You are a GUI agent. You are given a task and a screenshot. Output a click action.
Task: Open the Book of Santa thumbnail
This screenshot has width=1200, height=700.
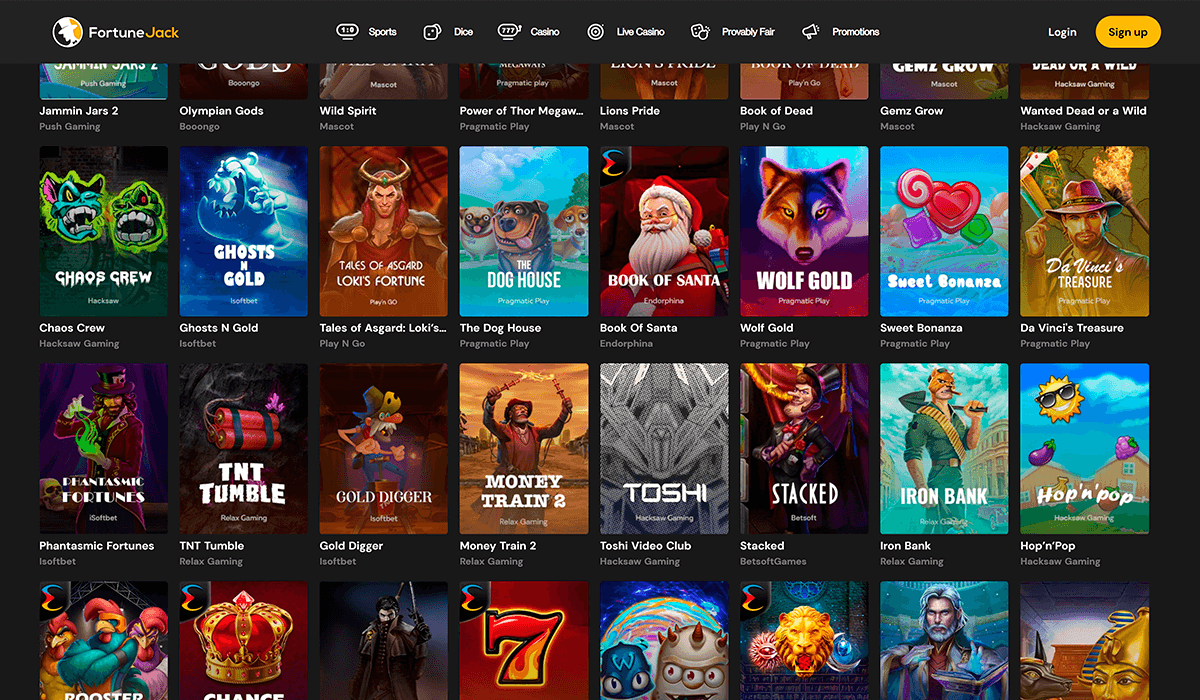click(664, 231)
